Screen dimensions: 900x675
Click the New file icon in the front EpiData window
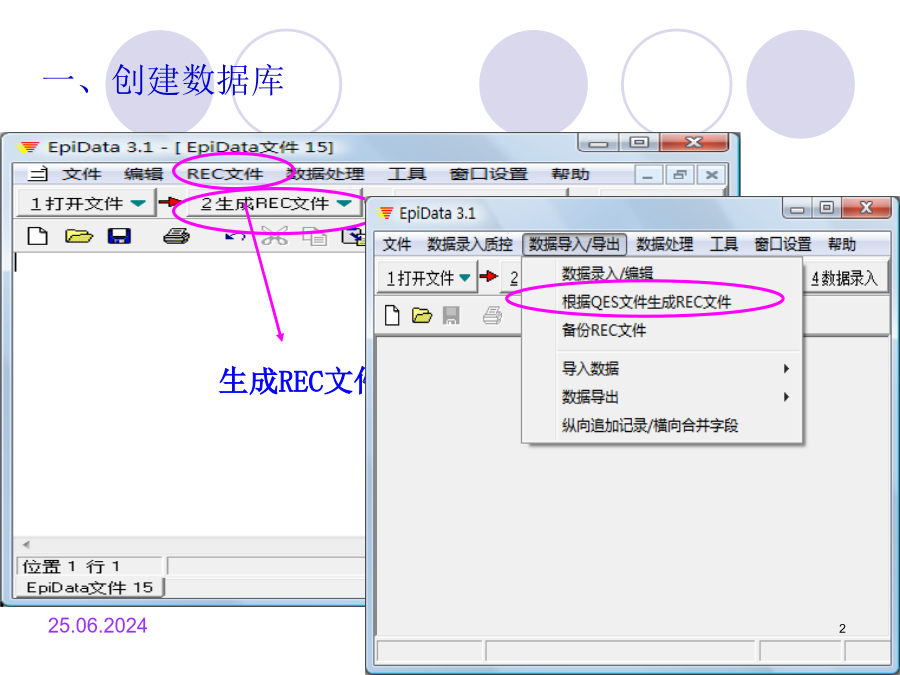pyautogui.click(x=392, y=315)
